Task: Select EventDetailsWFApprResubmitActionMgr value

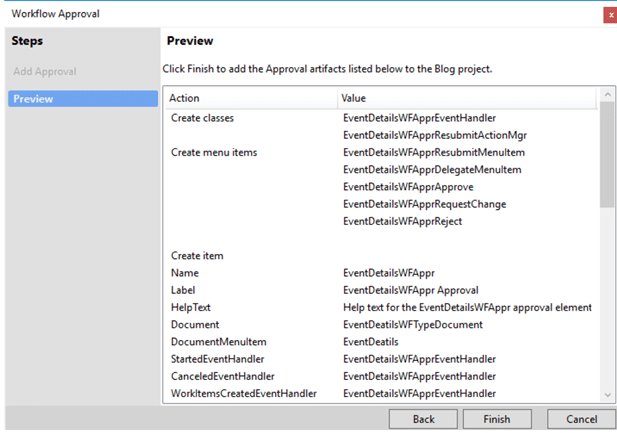Action: pyautogui.click(x=435, y=135)
